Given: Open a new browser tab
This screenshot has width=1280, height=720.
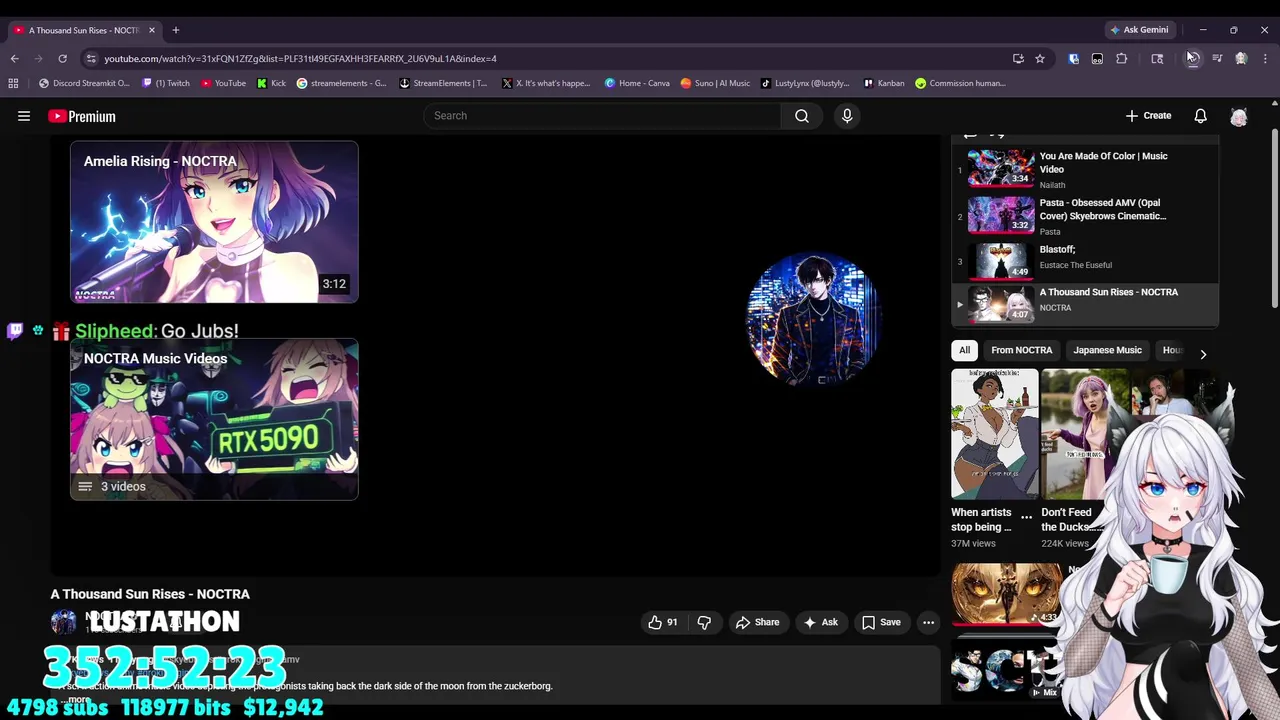Looking at the screenshot, I should (x=175, y=30).
